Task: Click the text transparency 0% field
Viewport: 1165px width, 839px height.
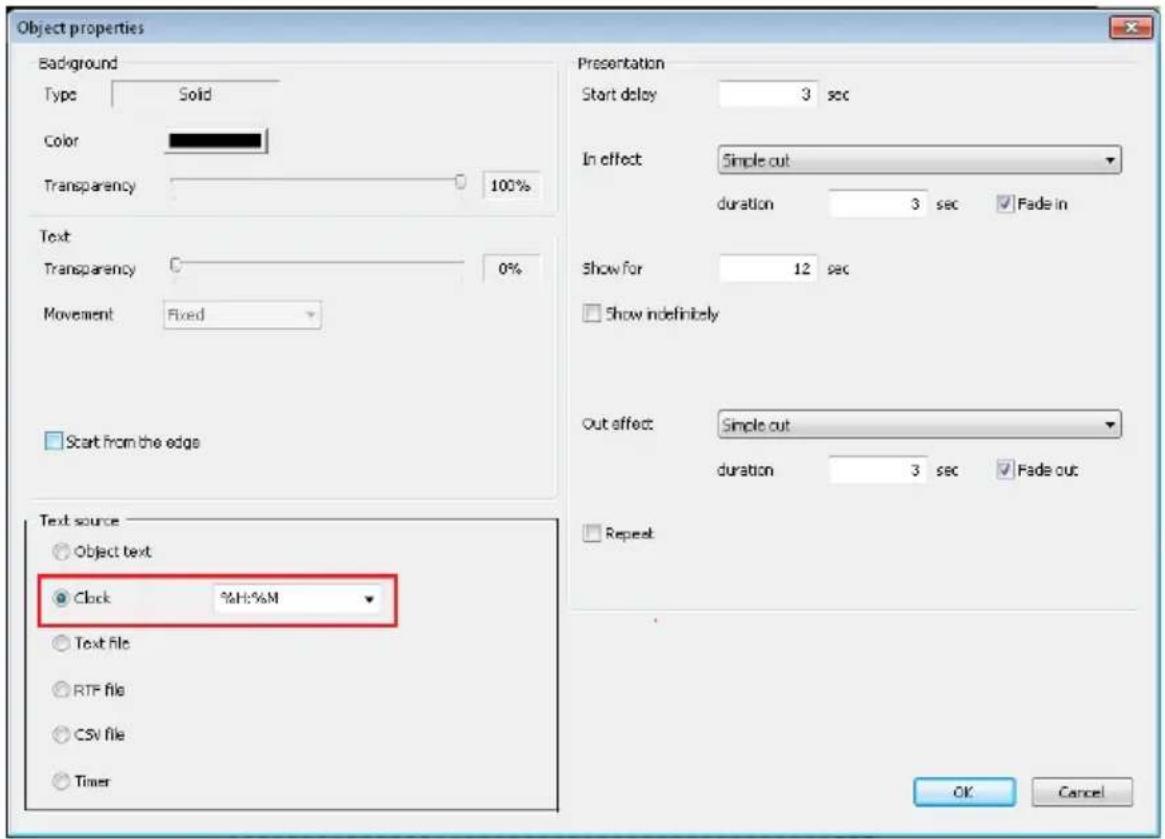Action: (511, 269)
